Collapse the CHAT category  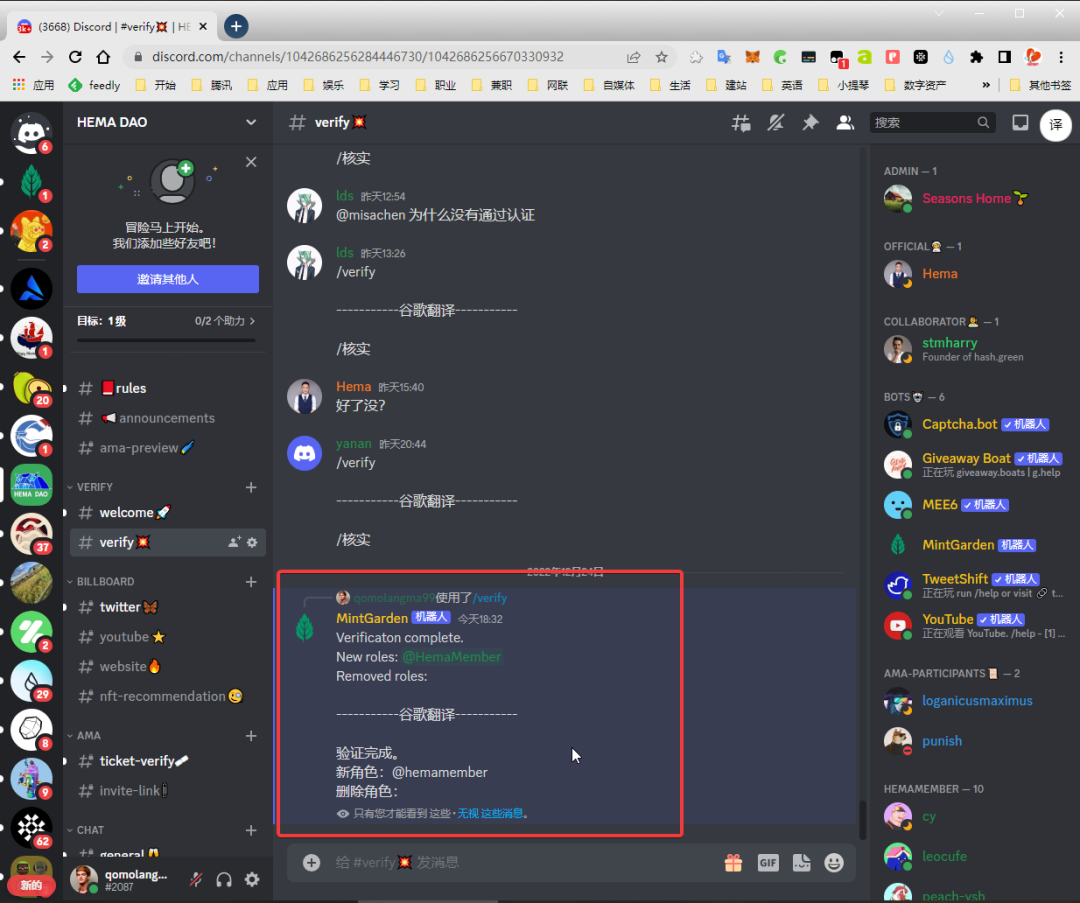pos(85,830)
